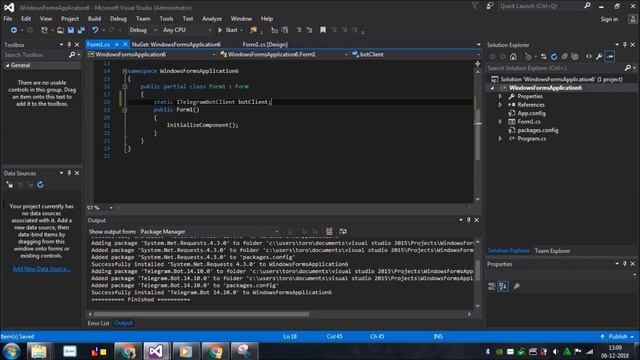The height and width of the screenshot is (360, 640).
Task: Click the Categorized view icon in Properties
Action: pyautogui.click(x=492, y=287)
